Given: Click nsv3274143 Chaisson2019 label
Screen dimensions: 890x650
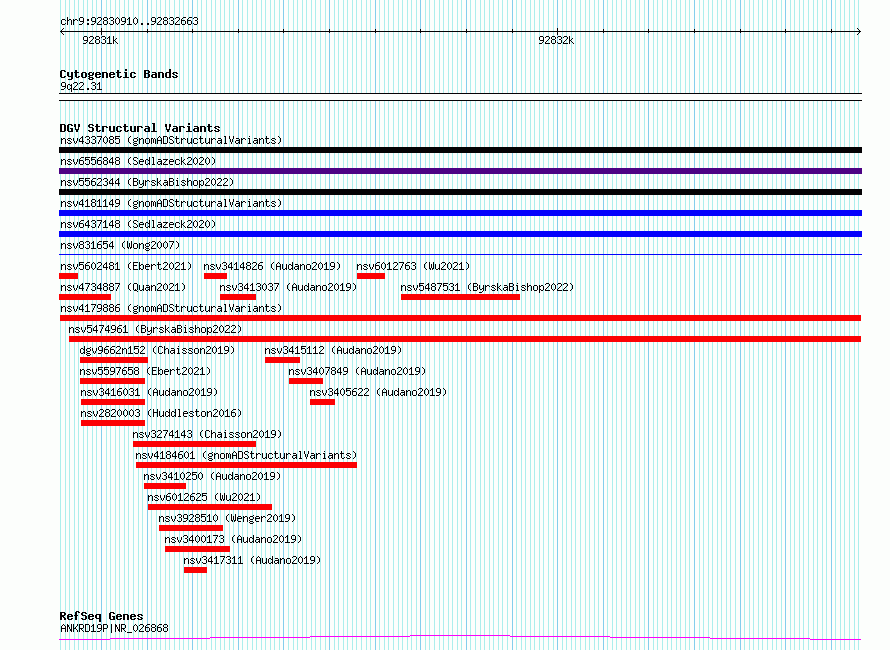Looking at the screenshot, I should coord(207,434).
